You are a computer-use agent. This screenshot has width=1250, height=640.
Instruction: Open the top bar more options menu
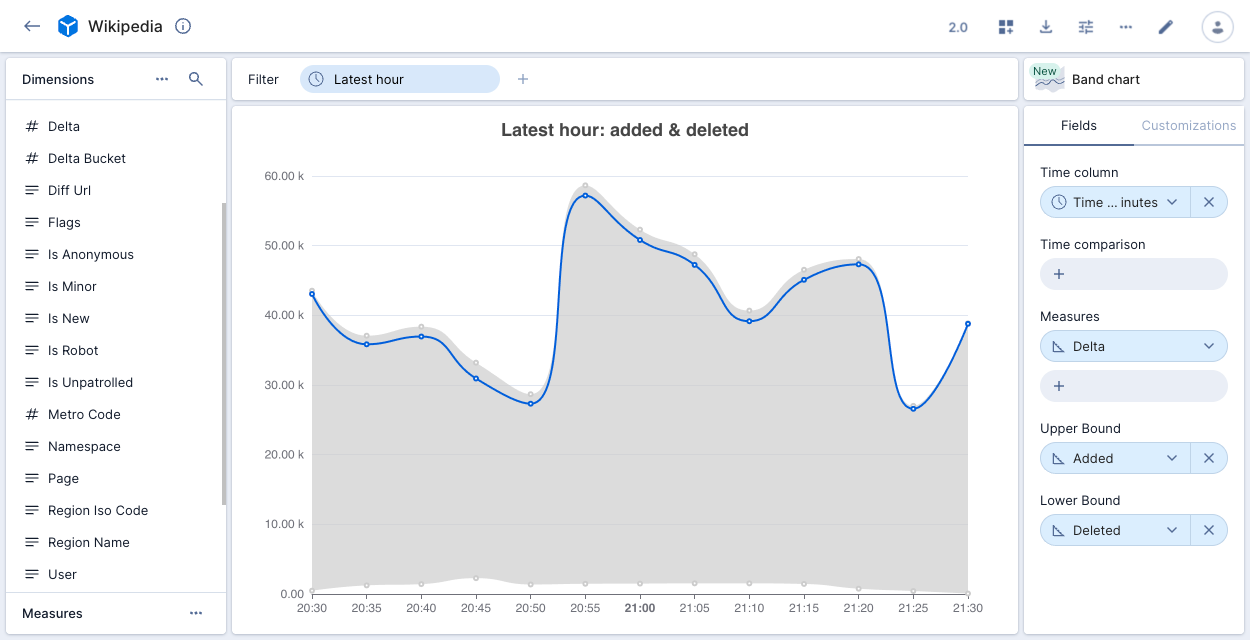(1126, 27)
